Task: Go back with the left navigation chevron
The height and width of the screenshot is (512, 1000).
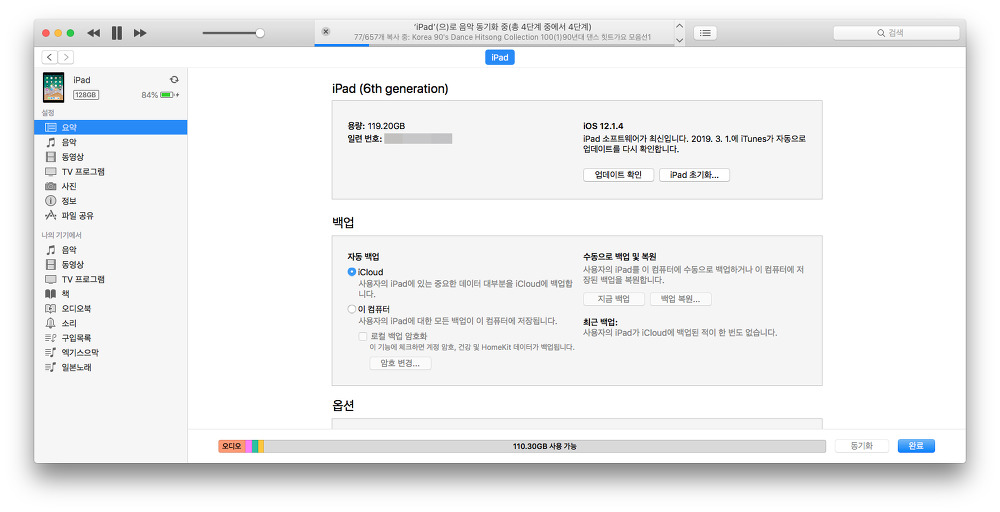Action: [x=49, y=58]
